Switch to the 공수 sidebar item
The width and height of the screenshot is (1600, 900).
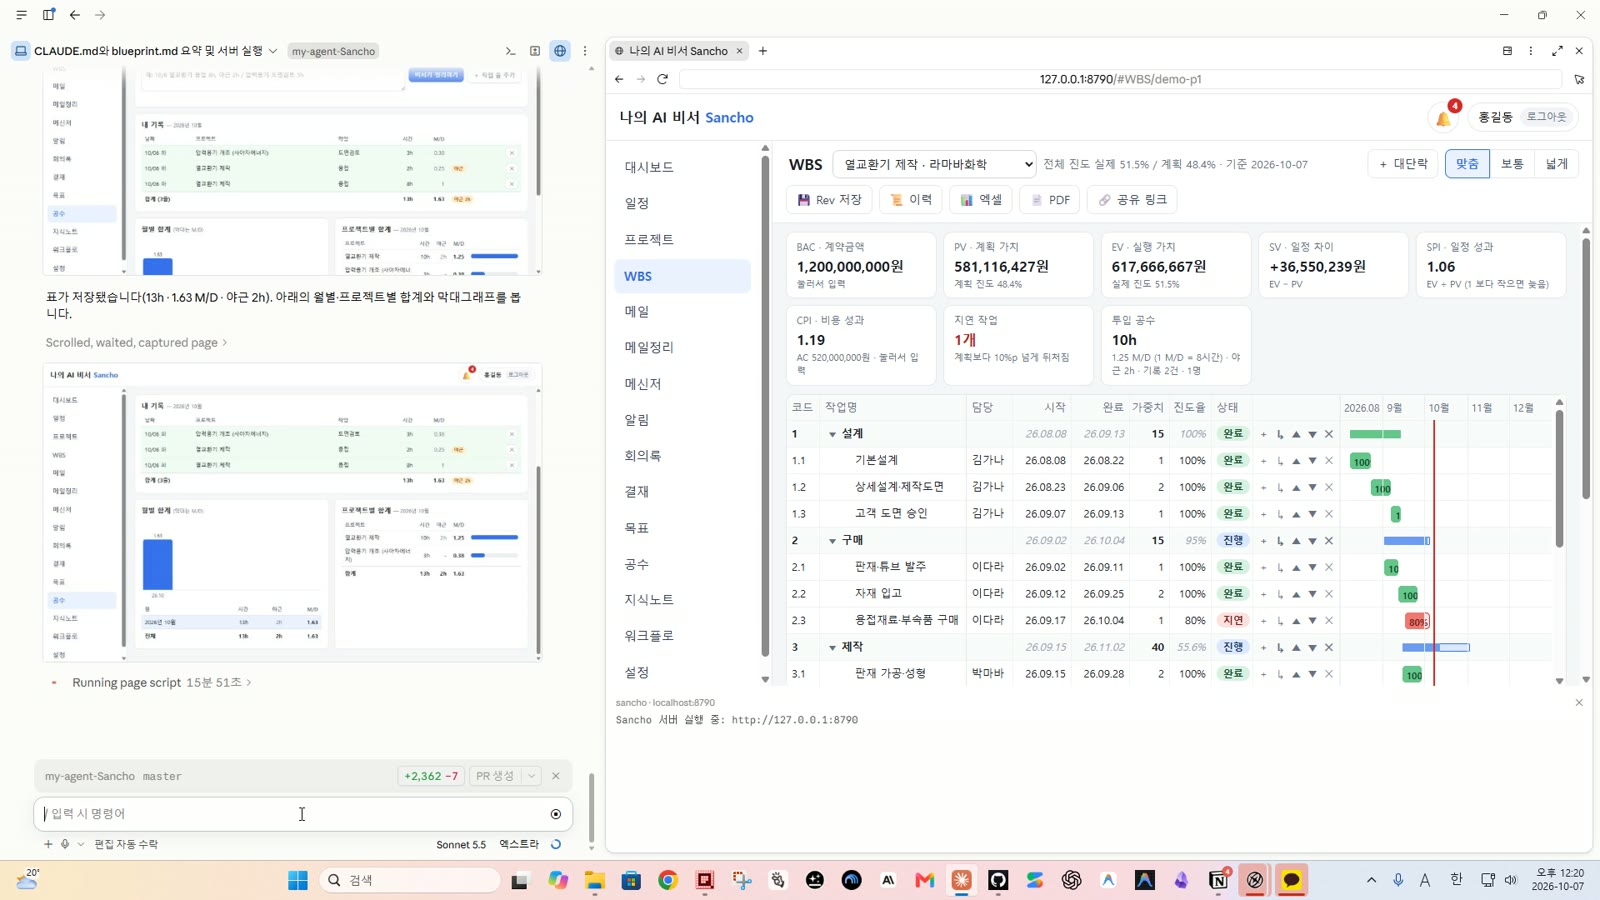(682, 564)
